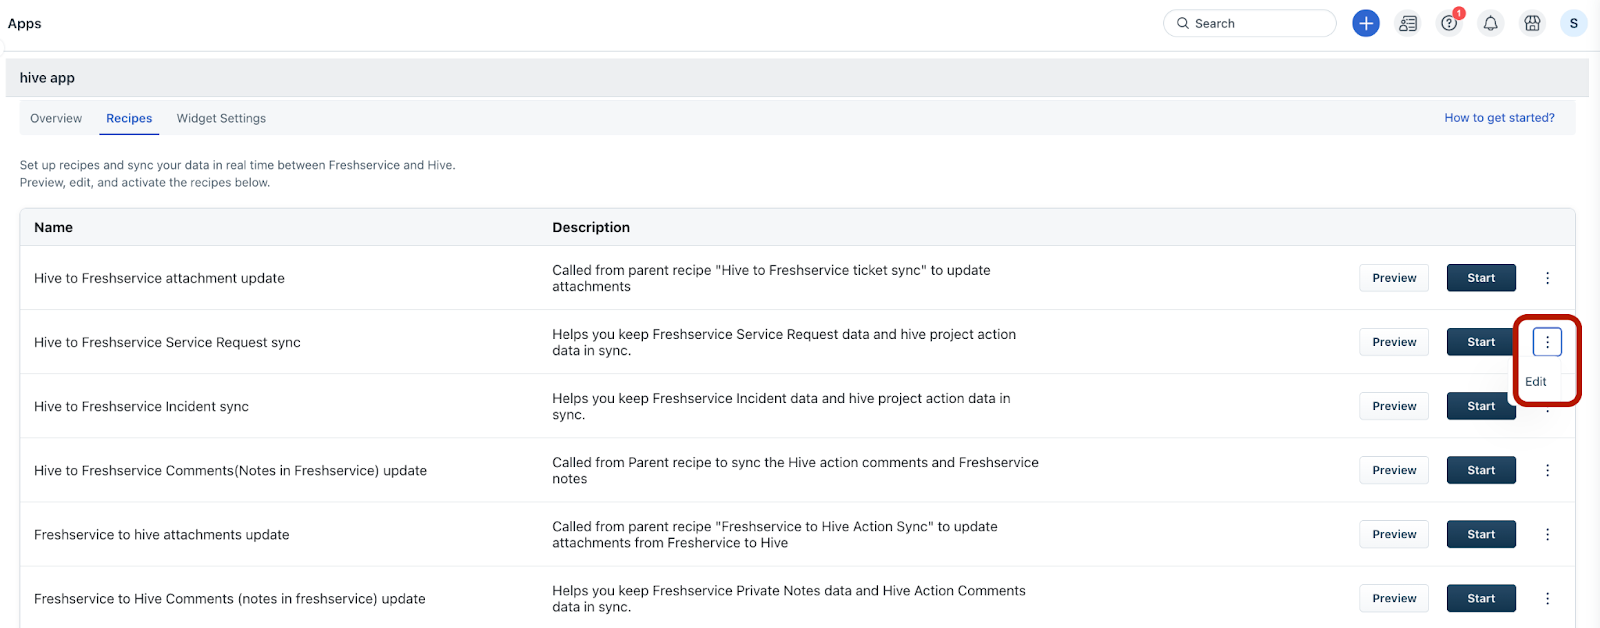Focus the Search input field
The image size is (1600, 628).
pyautogui.click(x=1260, y=23)
